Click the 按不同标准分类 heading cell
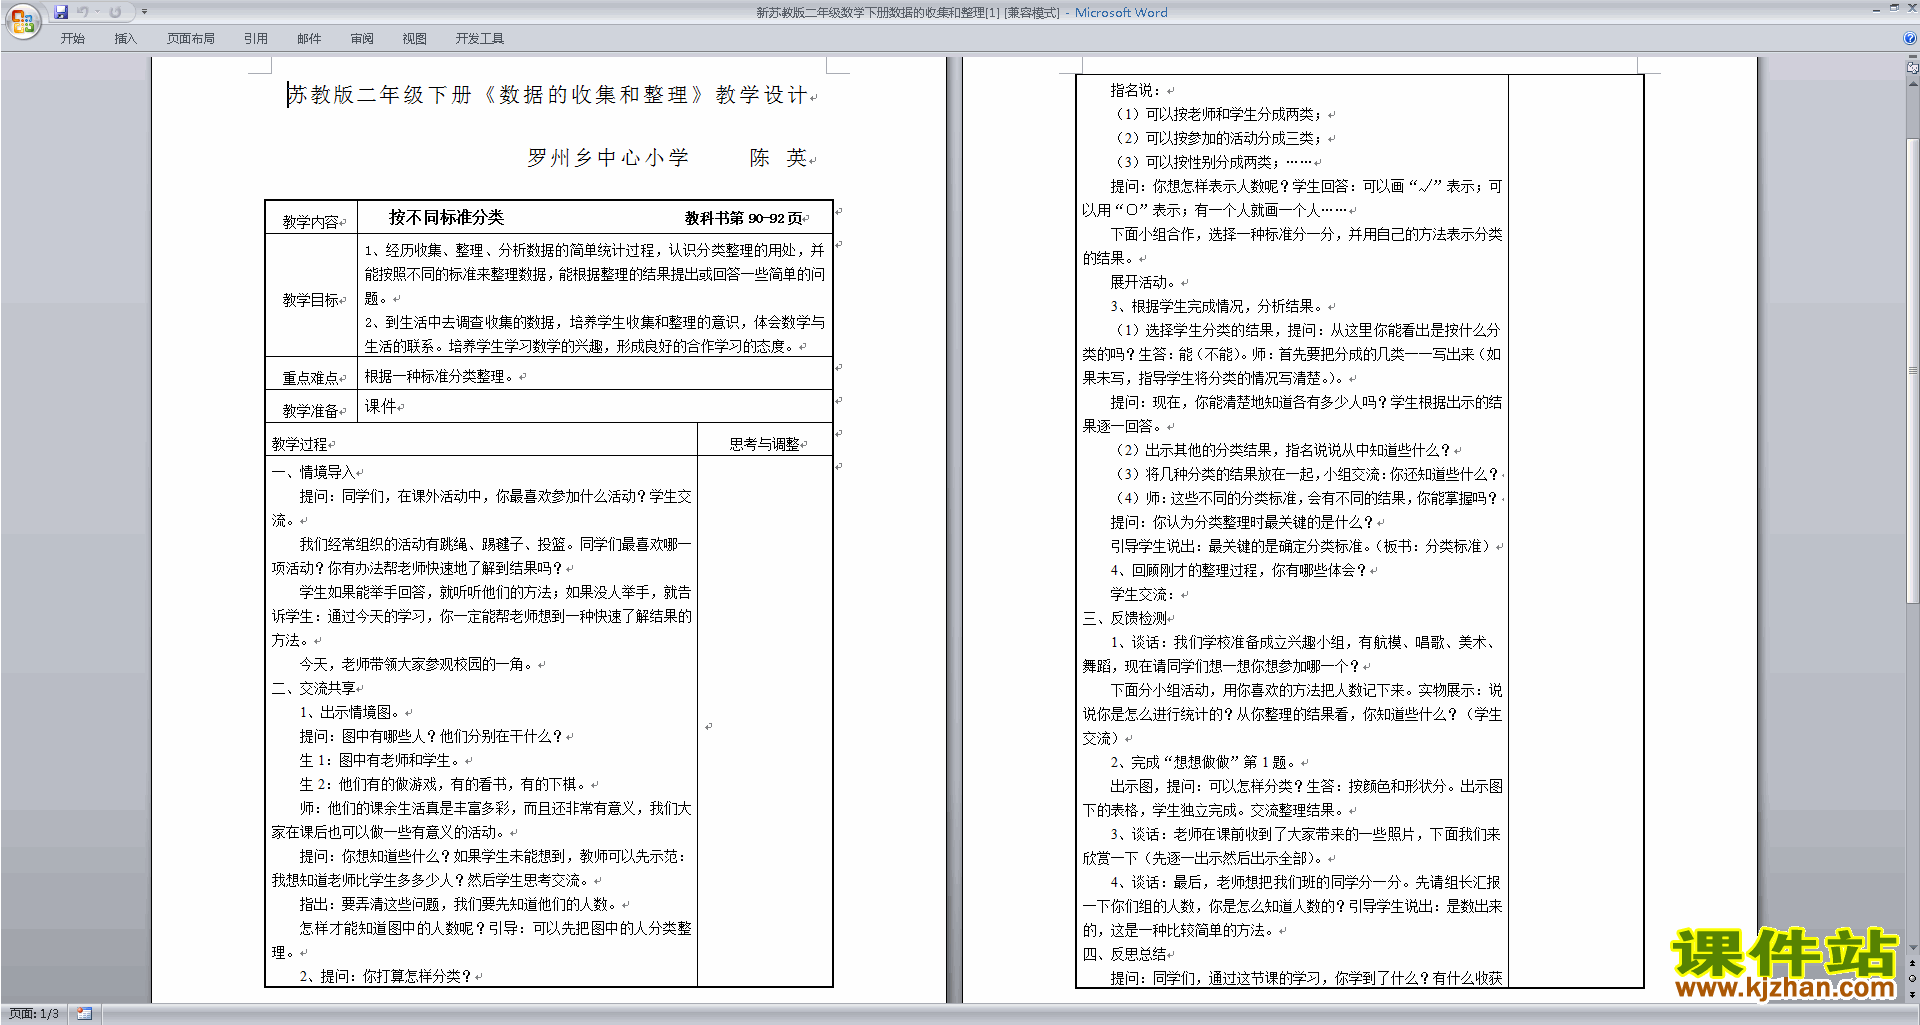Image resolution: width=1920 pixels, height=1025 pixels. point(446,218)
